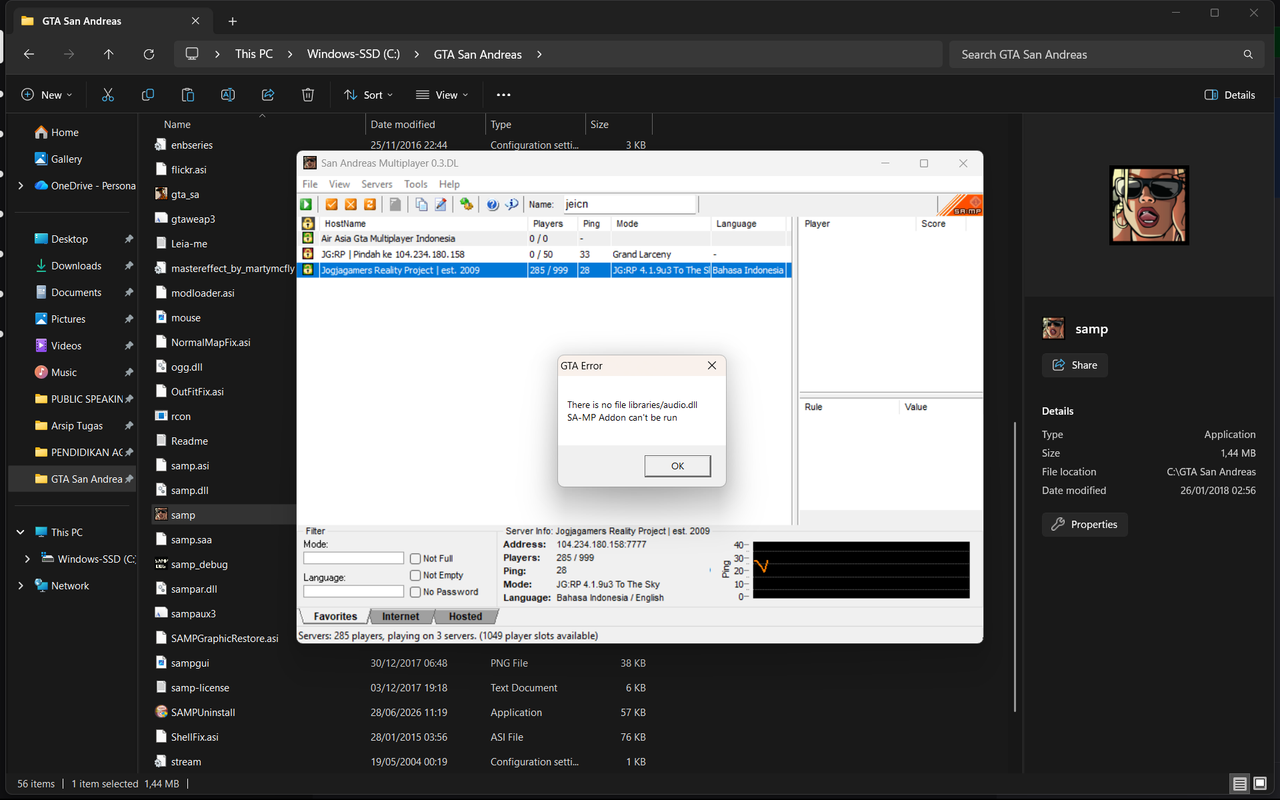
Task: Open breadcrumb chevron after GTA San Andreas
Action: [540, 55]
